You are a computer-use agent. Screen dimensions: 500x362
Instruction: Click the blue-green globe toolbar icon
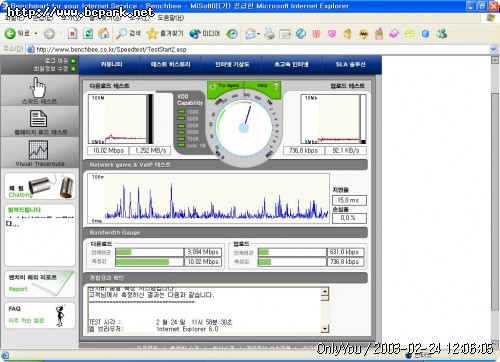point(301,34)
